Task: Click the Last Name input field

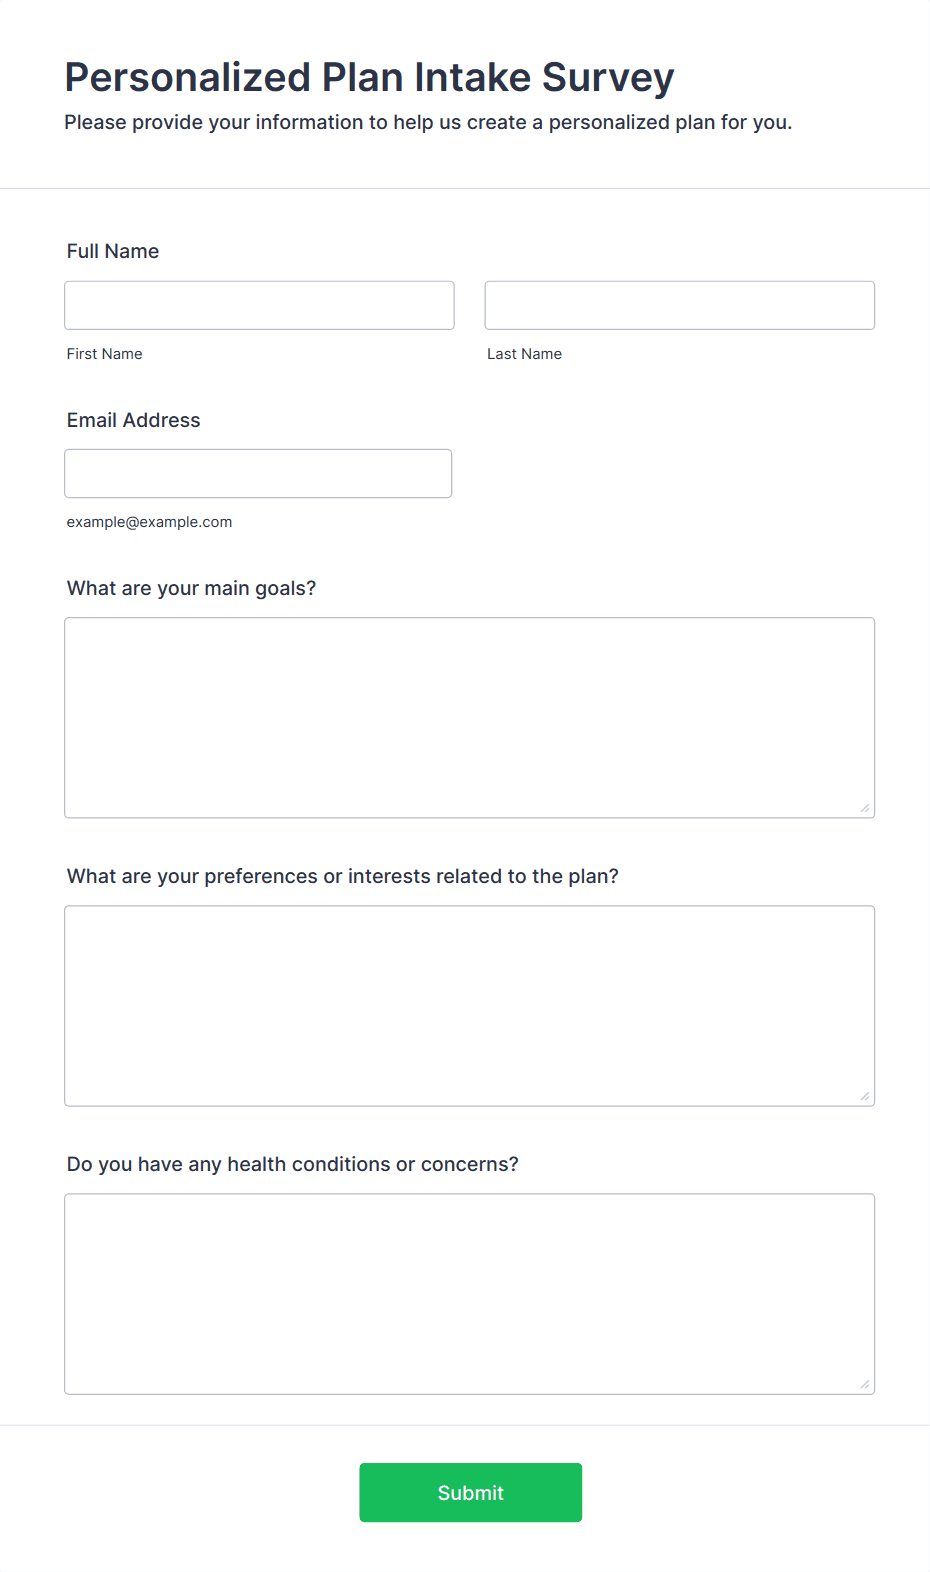Action: click(x=680, y=305)
